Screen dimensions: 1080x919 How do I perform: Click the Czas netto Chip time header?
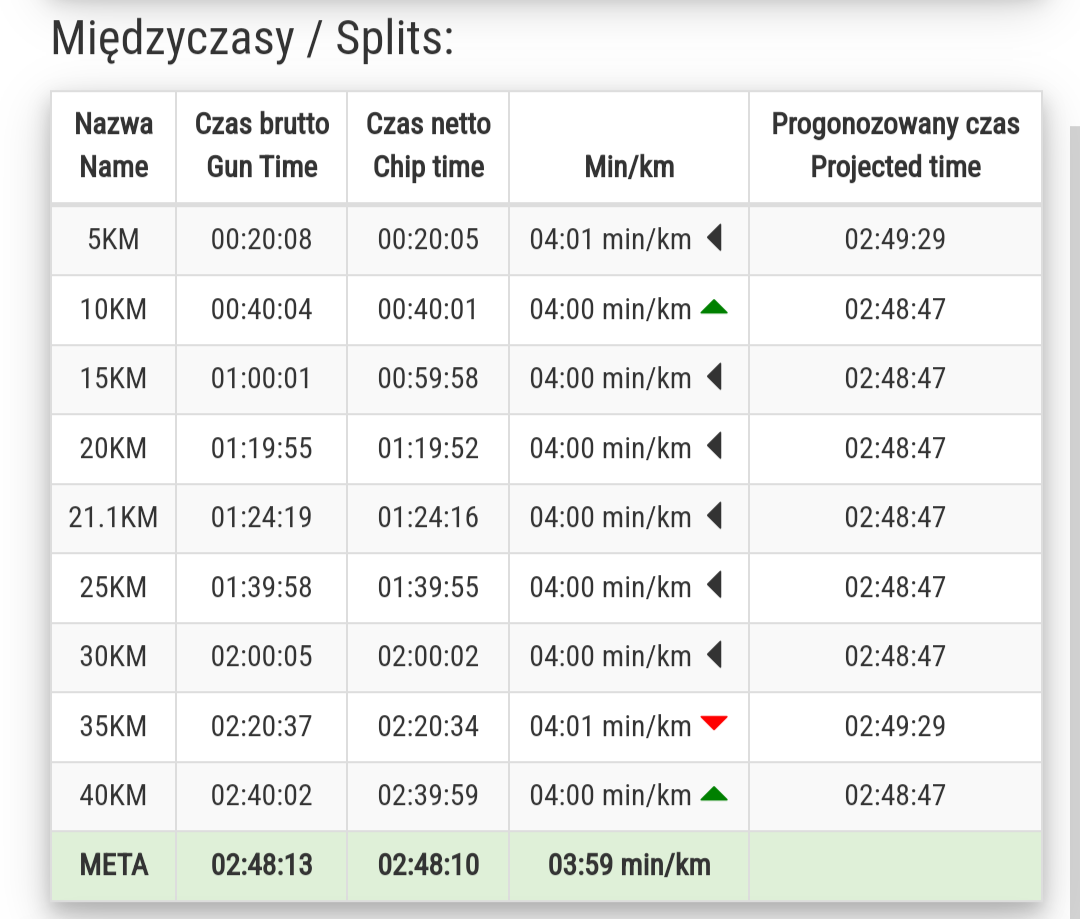(x=428, y=146)
